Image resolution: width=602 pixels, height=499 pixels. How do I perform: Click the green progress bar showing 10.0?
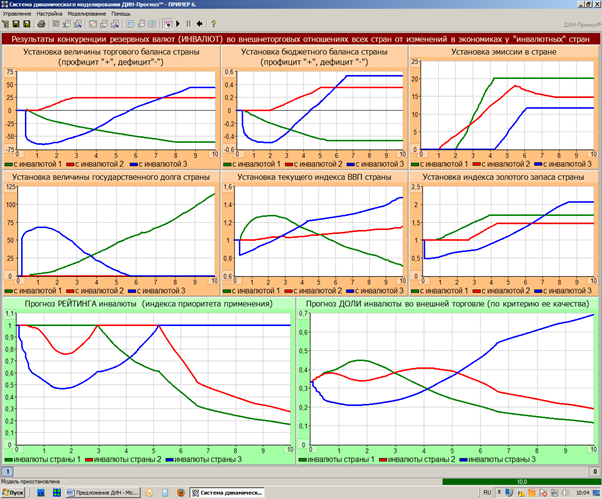pyautogui.click(x=520, y=481)
